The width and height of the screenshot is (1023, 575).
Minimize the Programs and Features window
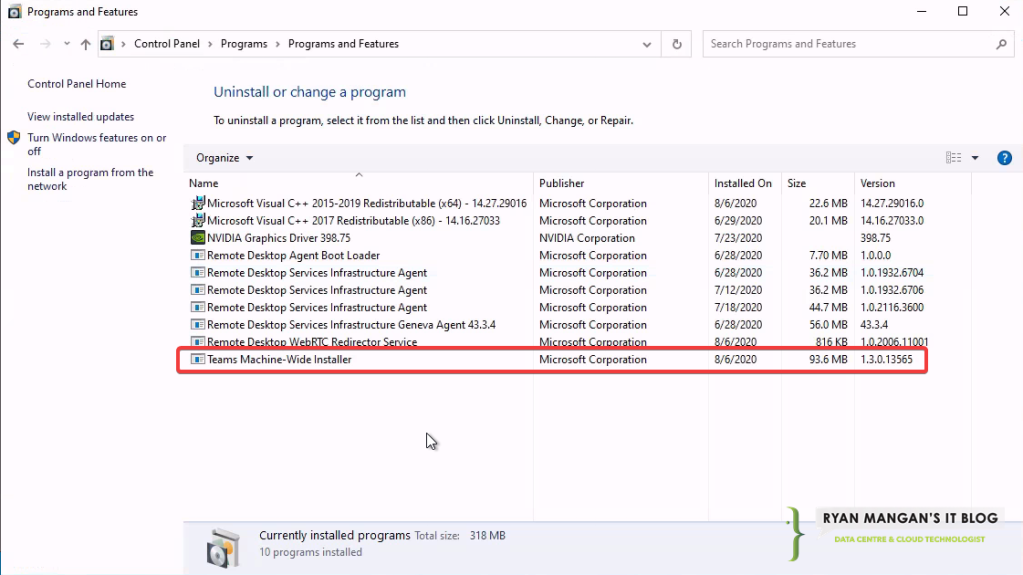pyautogui.click(x=921, y=11)
